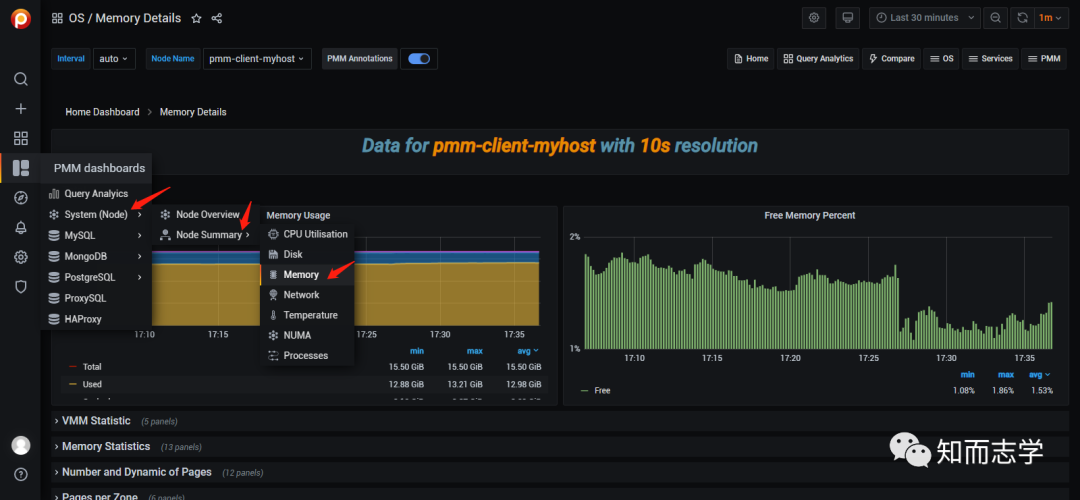Open the Interval auto dropdown
Viewport: 1080px width, 500px height.
[x=114, y=59]
